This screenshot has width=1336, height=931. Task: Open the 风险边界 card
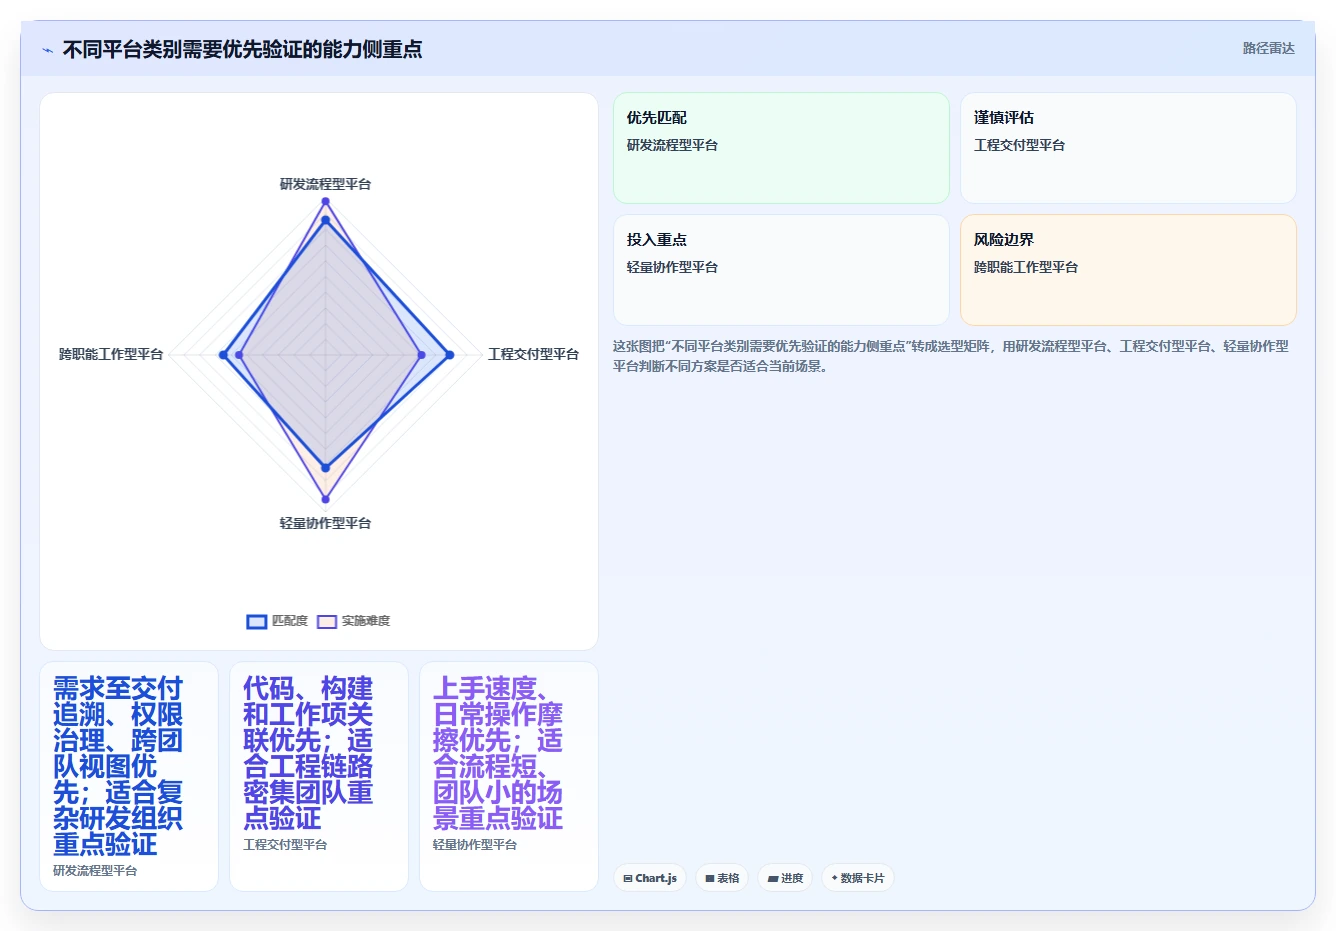1128,270
